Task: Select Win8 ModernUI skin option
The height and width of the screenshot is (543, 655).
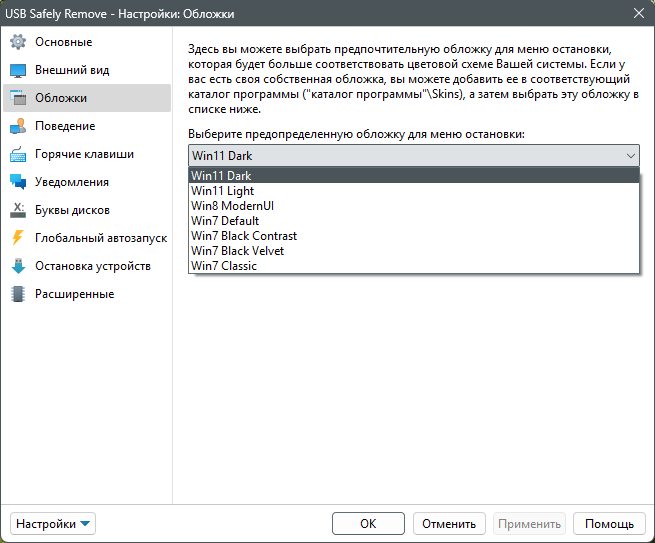Action: pos(232,206)
